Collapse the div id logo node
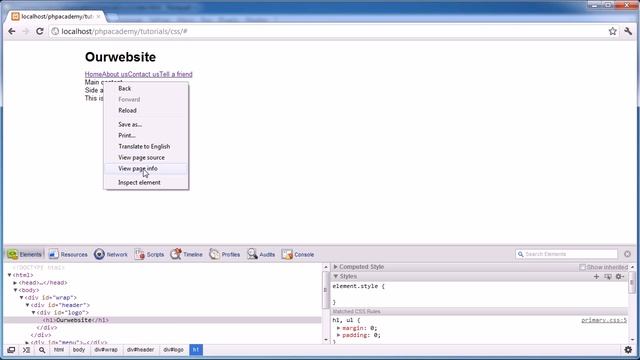Viewport: 640px width, 360px height. click(x=33, y=312)
